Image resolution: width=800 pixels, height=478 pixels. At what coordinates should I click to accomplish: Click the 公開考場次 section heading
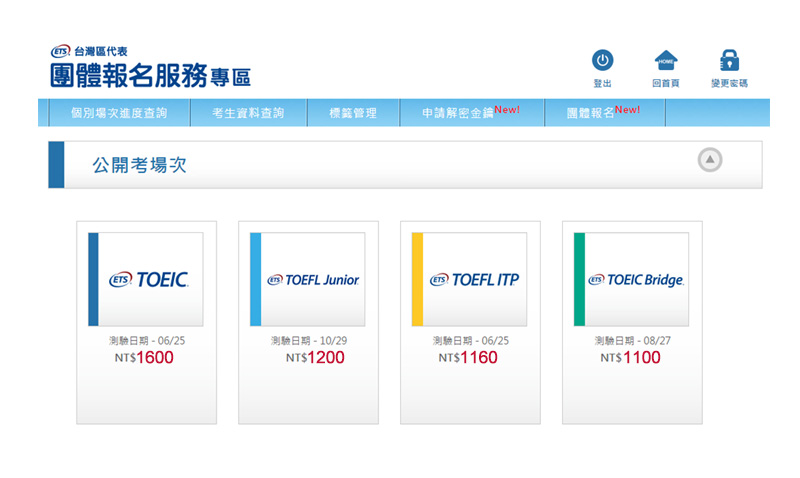(139, 165)
